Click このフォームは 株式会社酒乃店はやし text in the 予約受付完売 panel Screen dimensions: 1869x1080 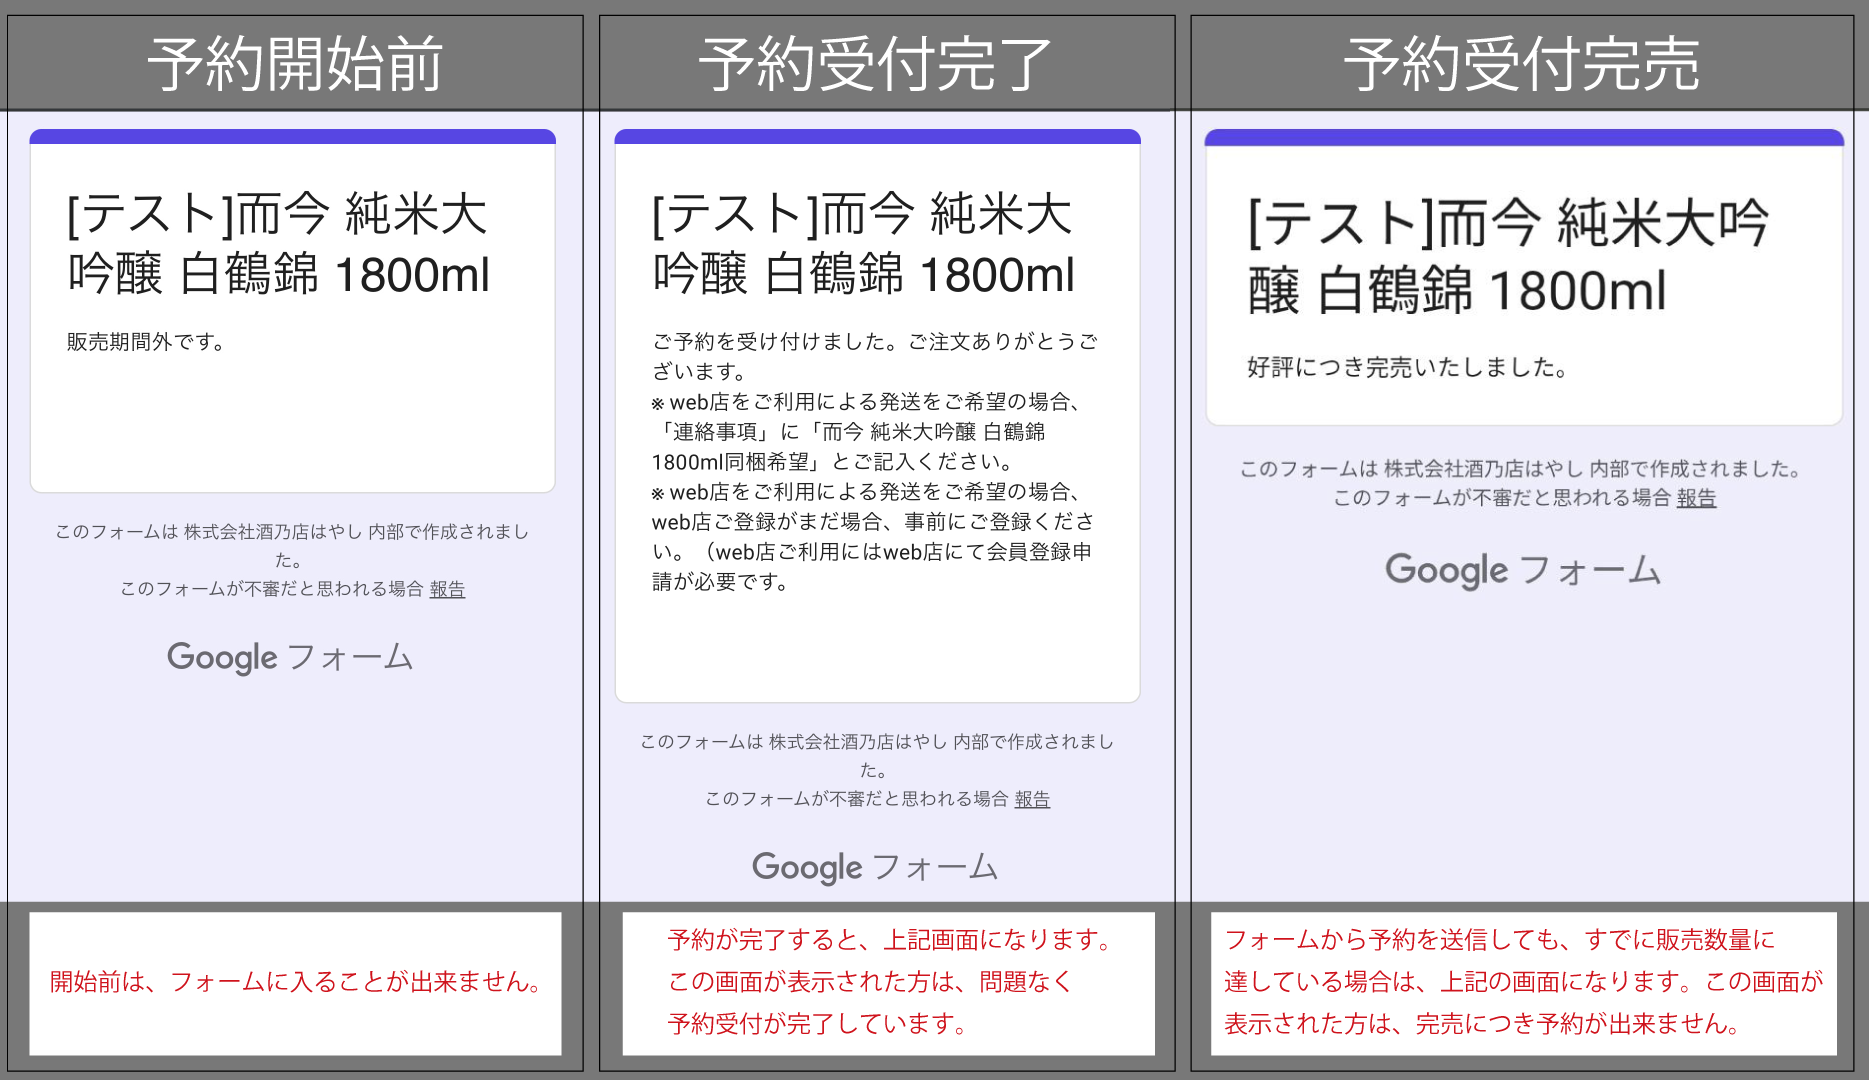[x=1521, y=469]
